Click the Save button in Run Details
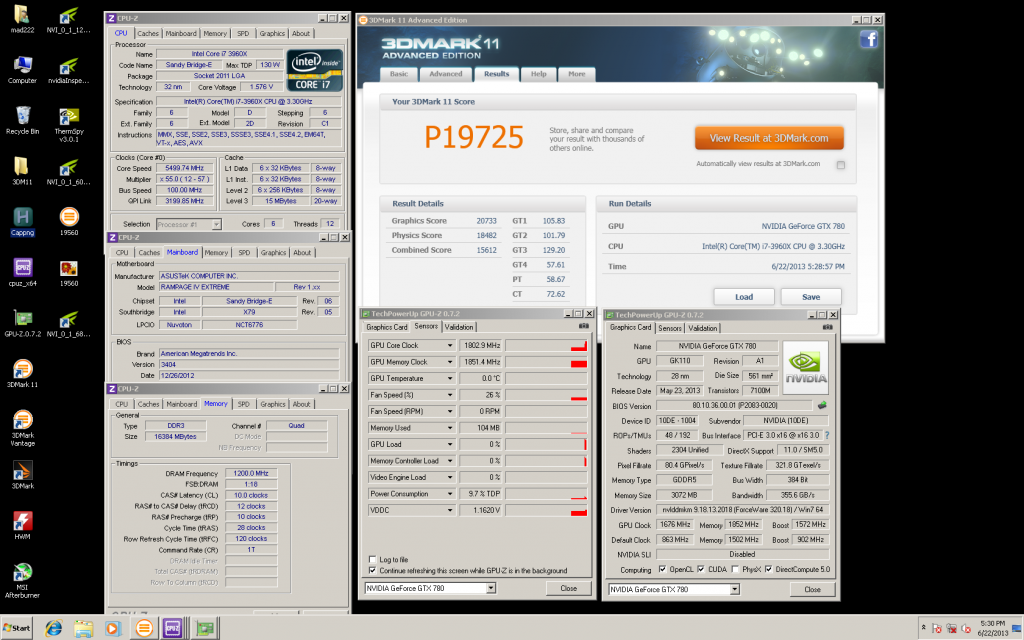This screenshot has height=640, width=1024. (810, 297)
